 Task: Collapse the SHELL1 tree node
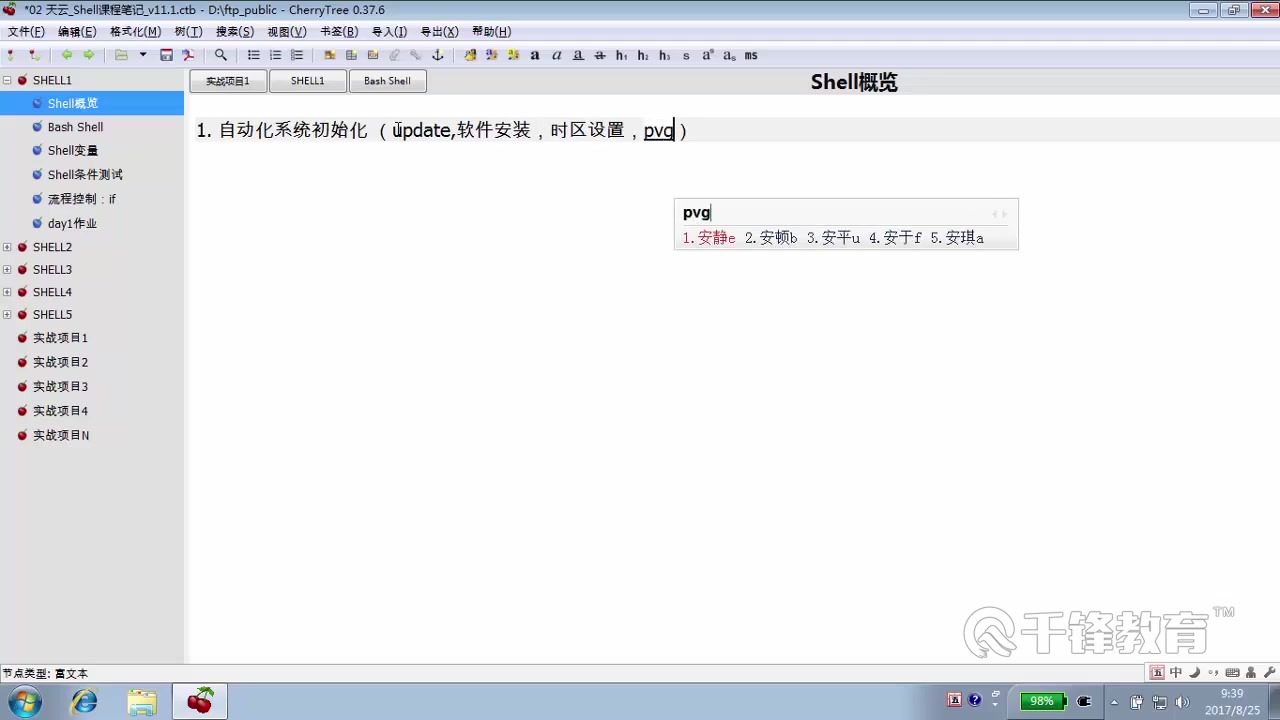8,79
